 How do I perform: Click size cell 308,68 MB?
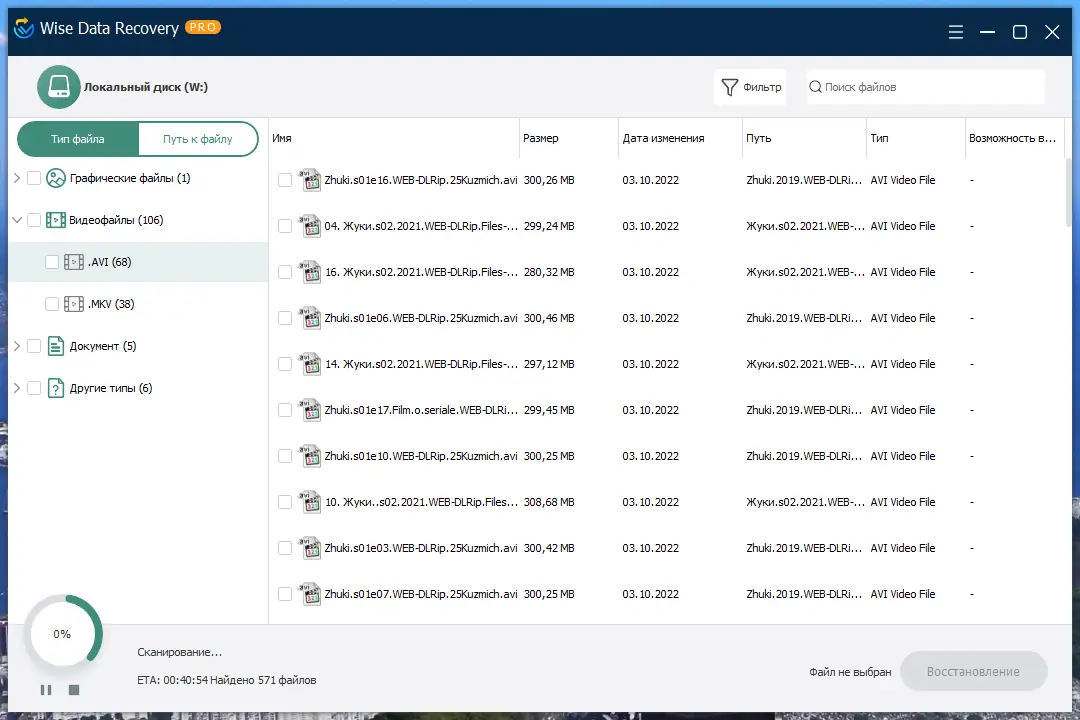(549, 502)
